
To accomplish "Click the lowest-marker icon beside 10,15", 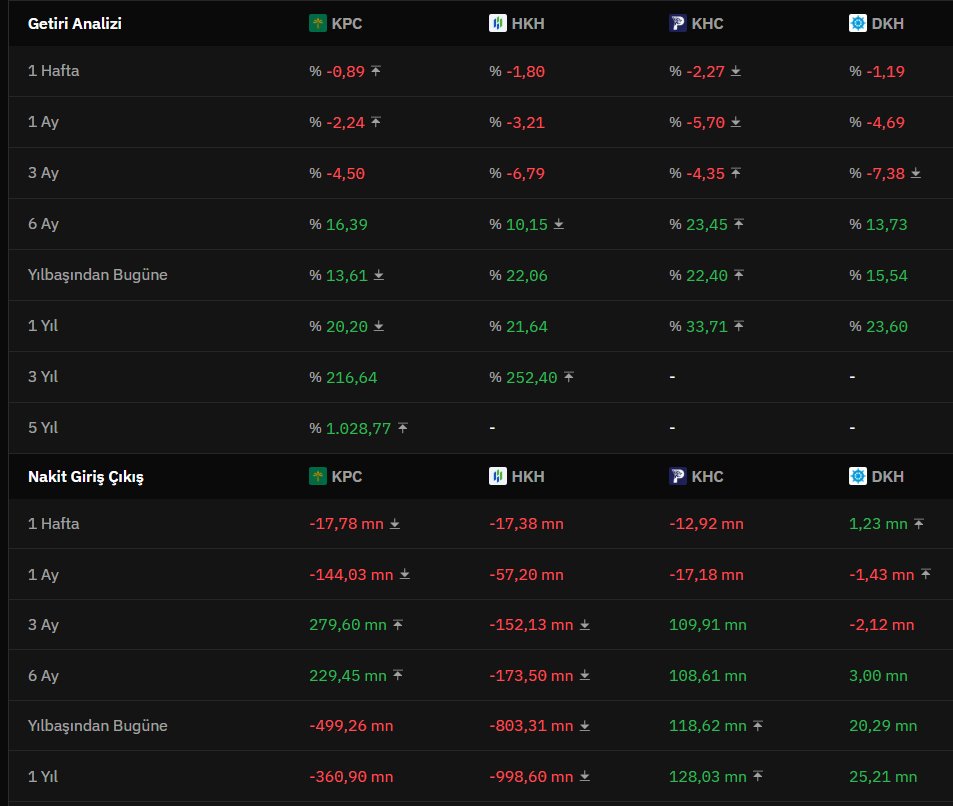I will (559, 224).
